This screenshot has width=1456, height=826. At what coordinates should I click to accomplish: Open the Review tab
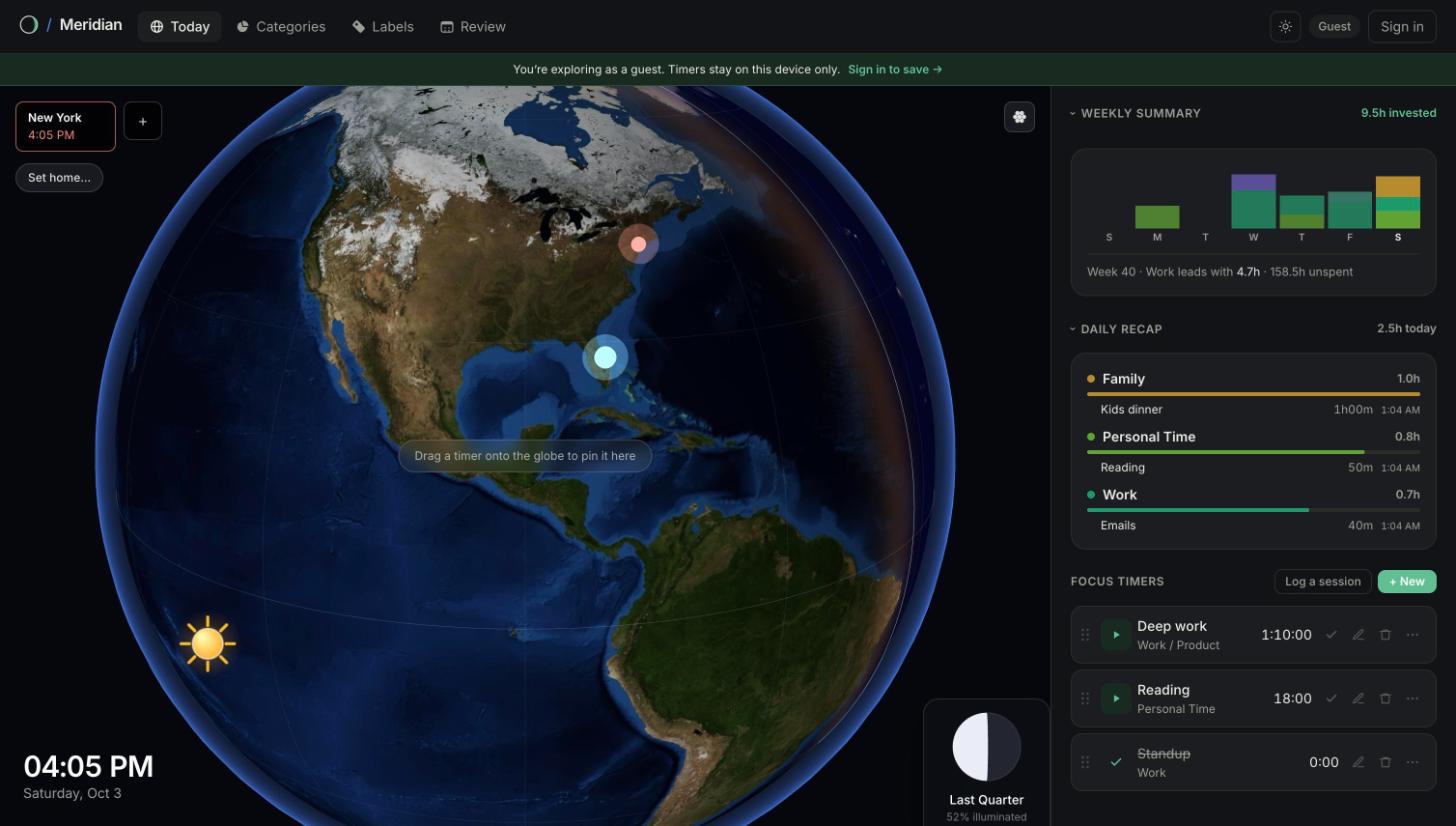click(x=473, y=27)
